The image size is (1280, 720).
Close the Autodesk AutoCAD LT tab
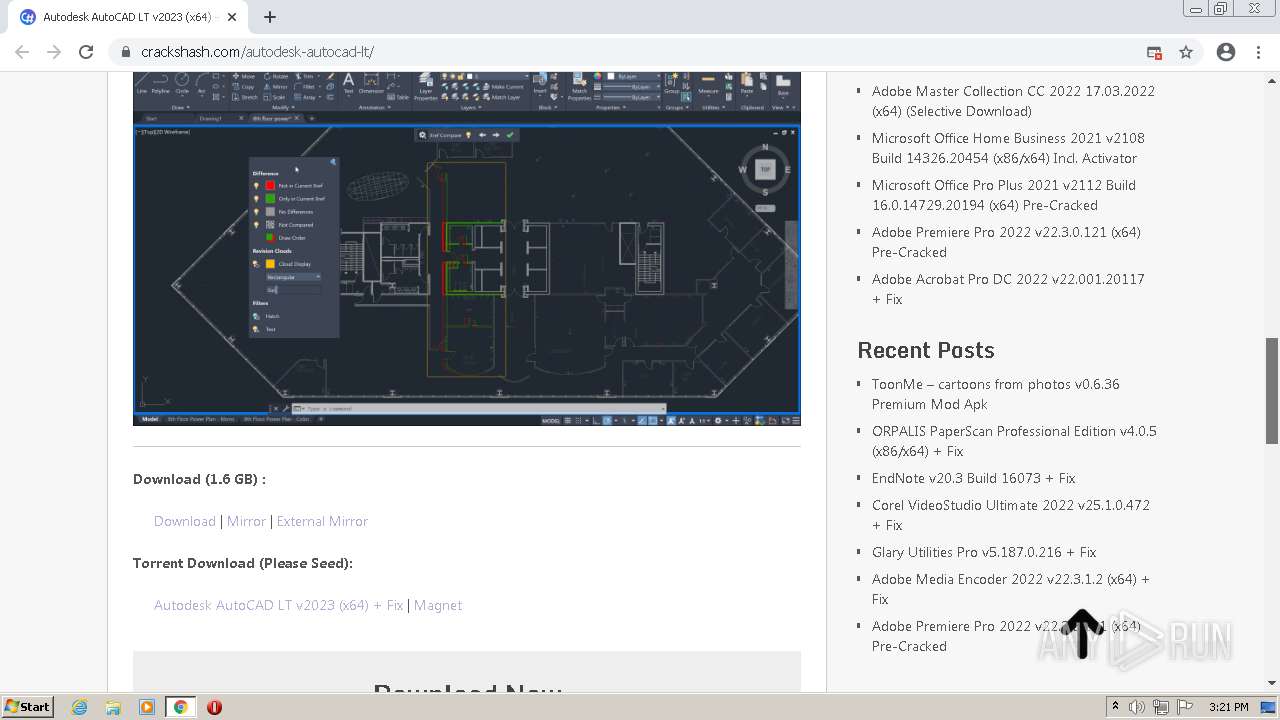(x=233, y=17)
